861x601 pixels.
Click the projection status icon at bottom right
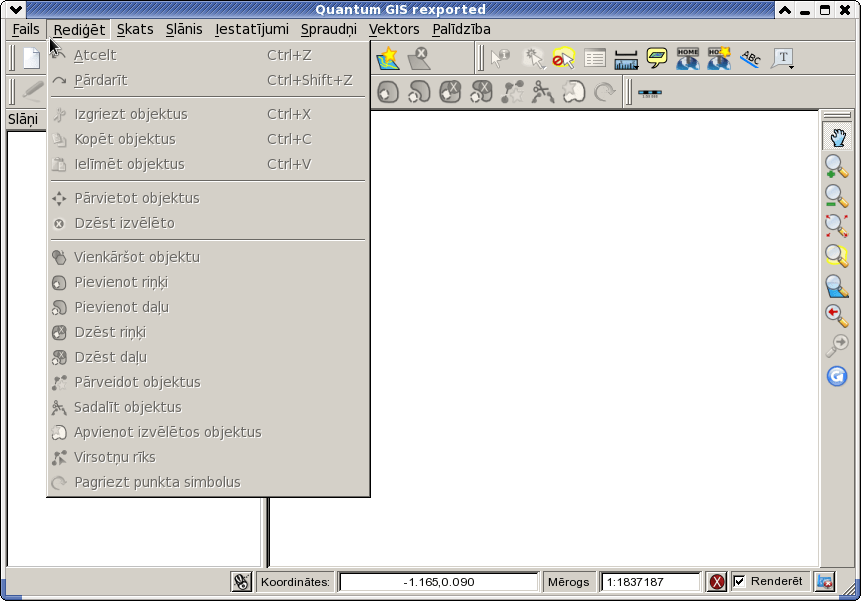(825, 582)
